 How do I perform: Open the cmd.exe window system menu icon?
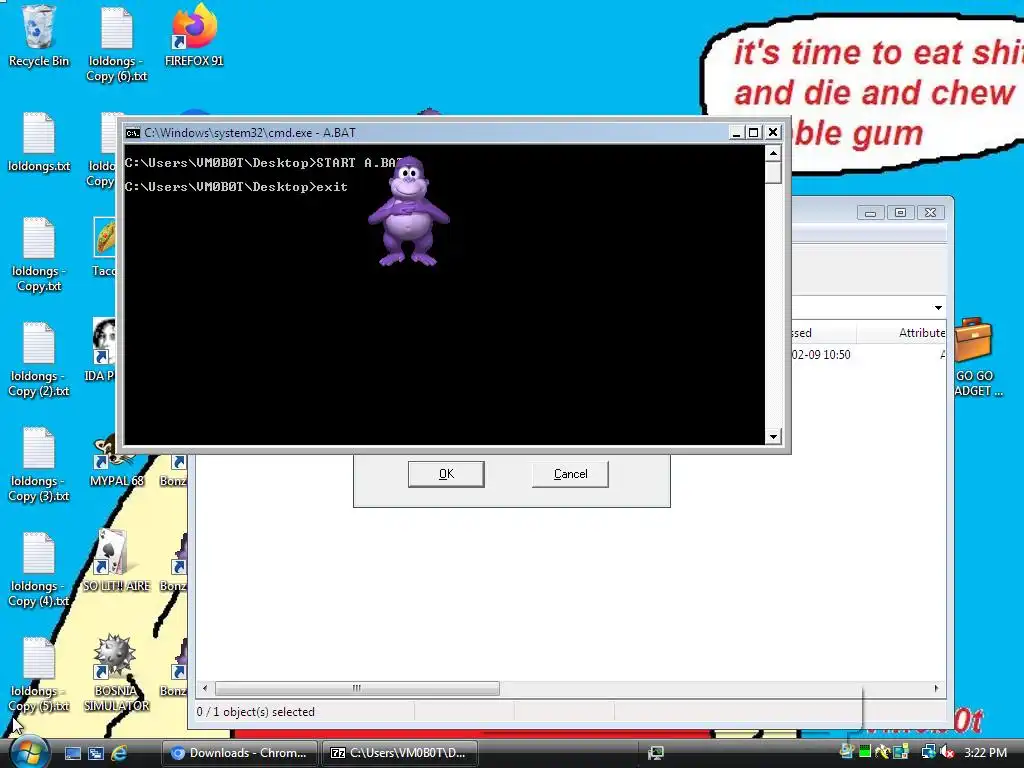[133, 133]
